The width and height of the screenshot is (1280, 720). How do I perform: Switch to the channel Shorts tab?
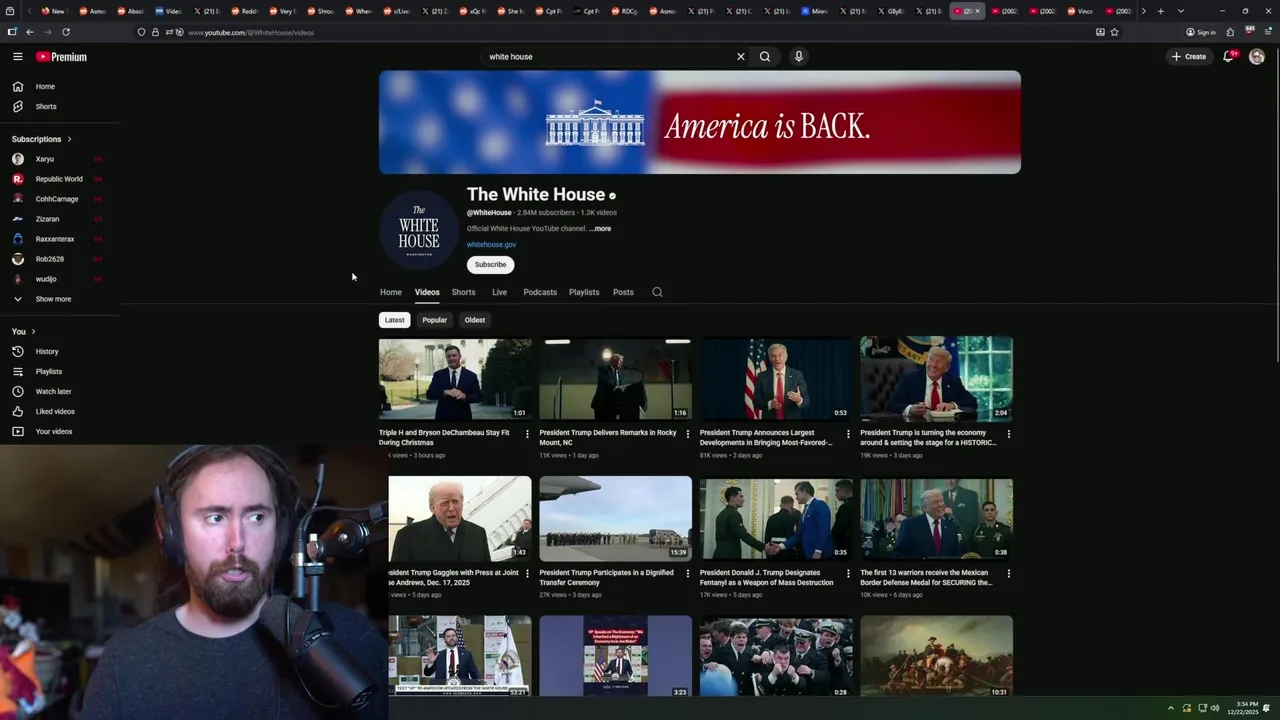(x=463, y=292)
